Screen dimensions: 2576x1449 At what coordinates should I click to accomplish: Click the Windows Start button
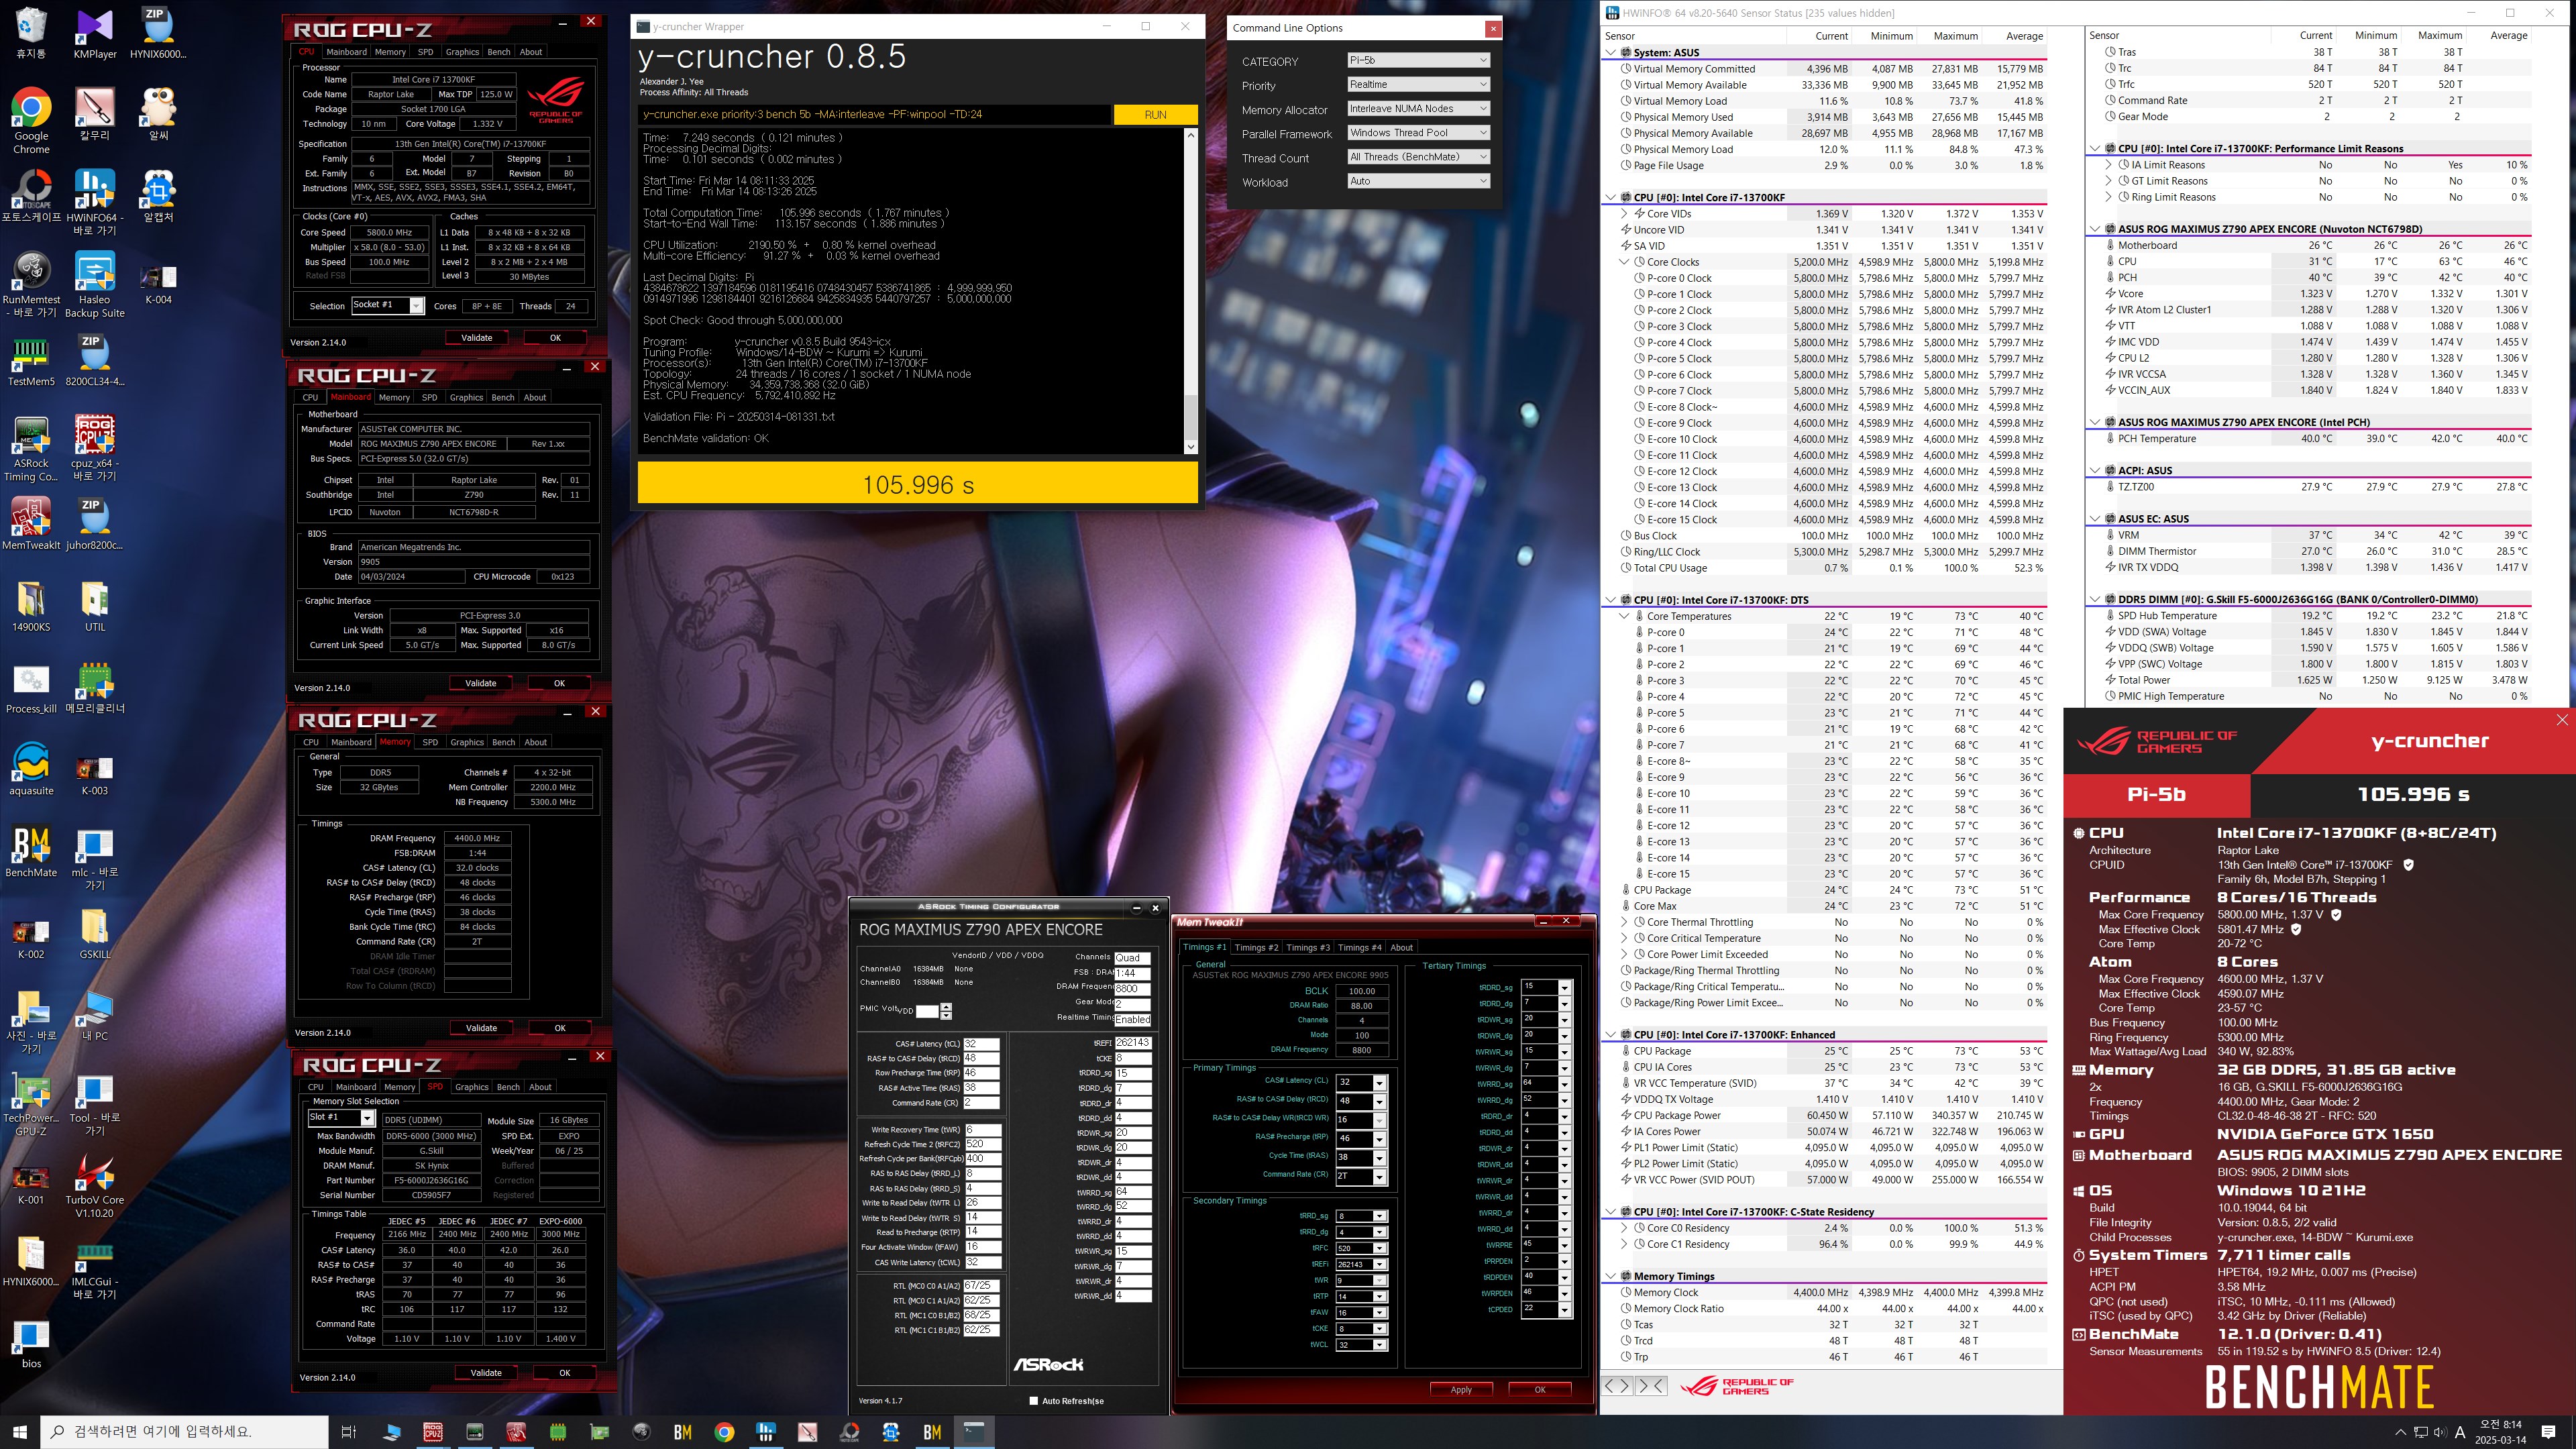[20, 1431]
